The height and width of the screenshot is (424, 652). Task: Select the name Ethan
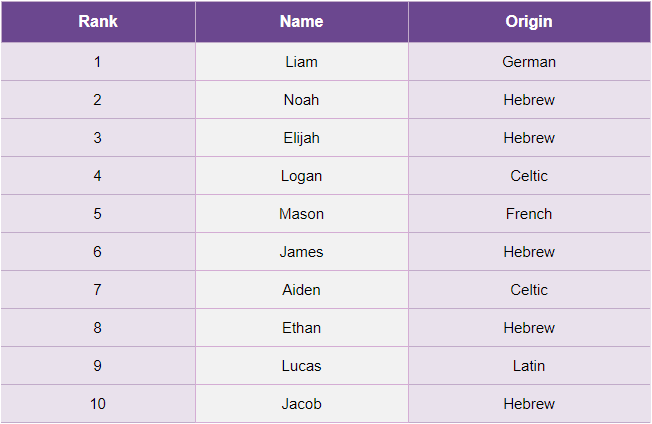(301, 328)
